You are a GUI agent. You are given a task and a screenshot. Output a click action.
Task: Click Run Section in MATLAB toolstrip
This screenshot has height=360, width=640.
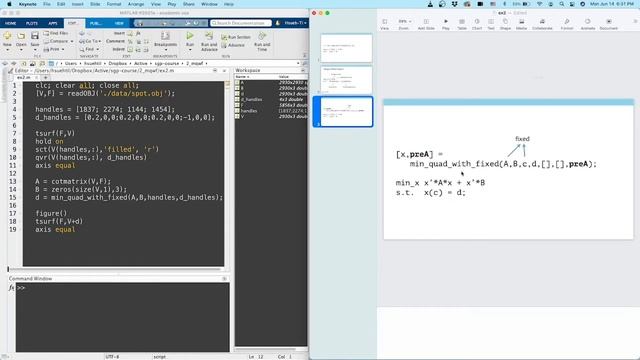pyautogui.click(x=236, y=37)
